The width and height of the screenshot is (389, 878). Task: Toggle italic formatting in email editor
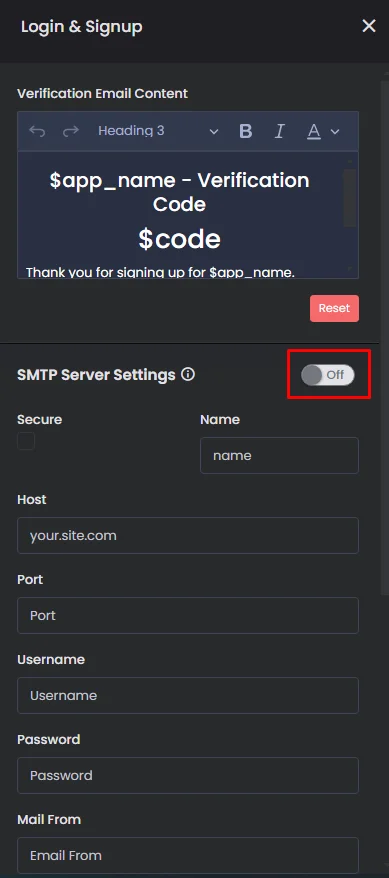click(x=279, y=132)
